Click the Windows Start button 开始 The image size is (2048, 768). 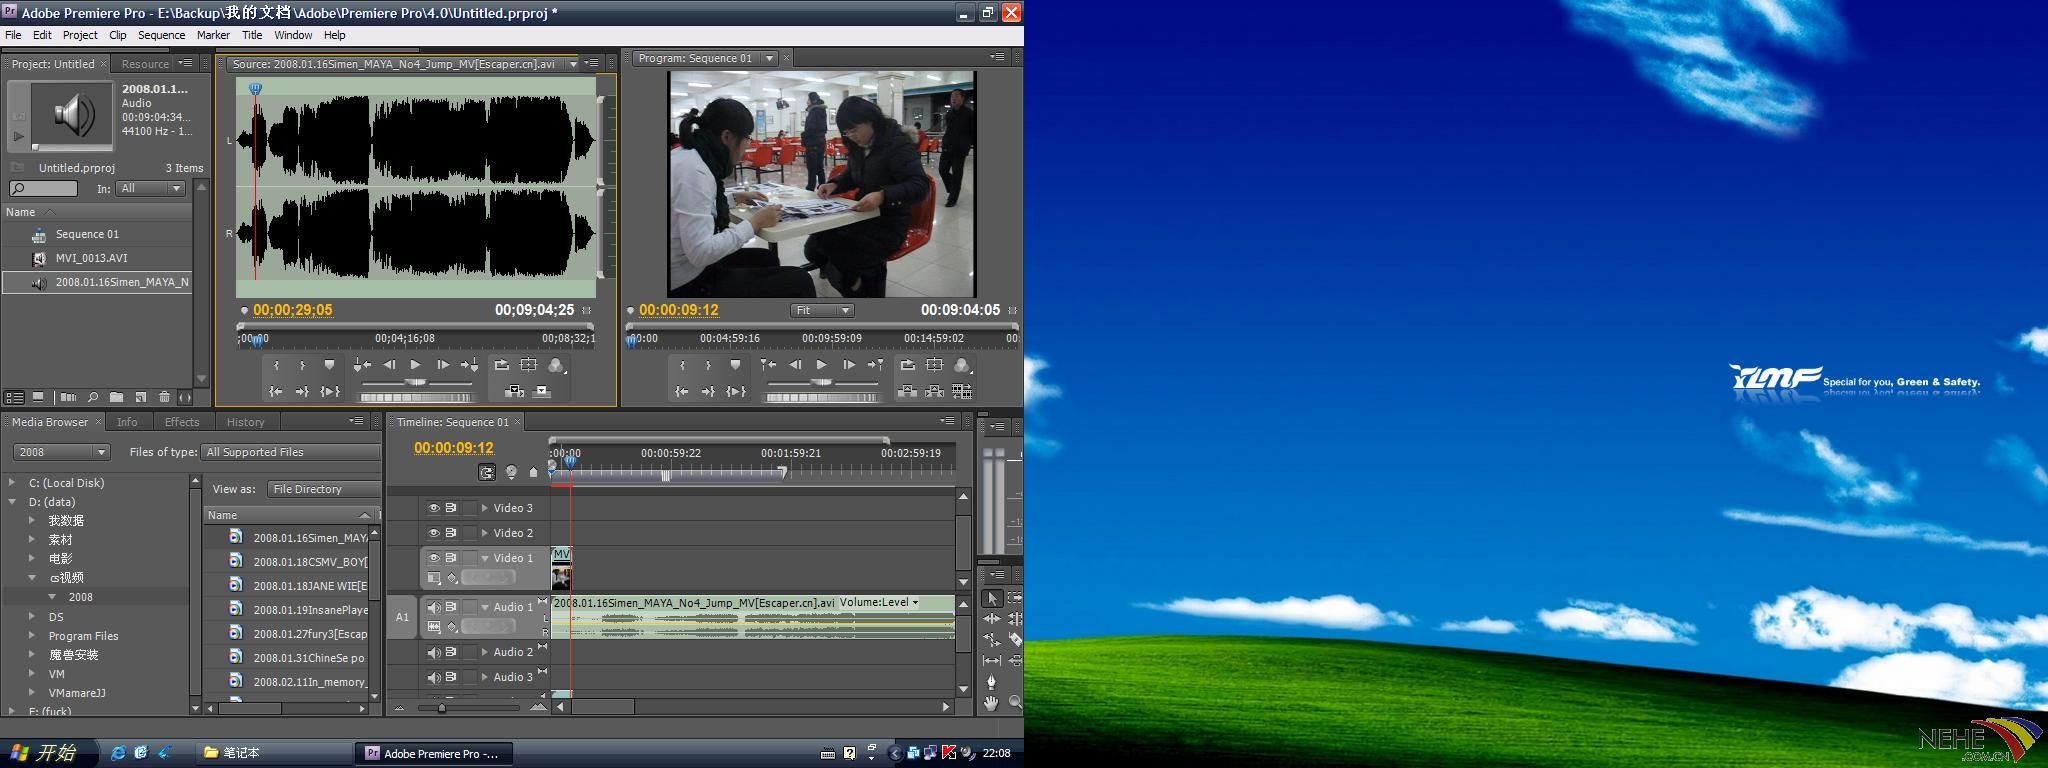pyautogui.click(x=46, y=753)
